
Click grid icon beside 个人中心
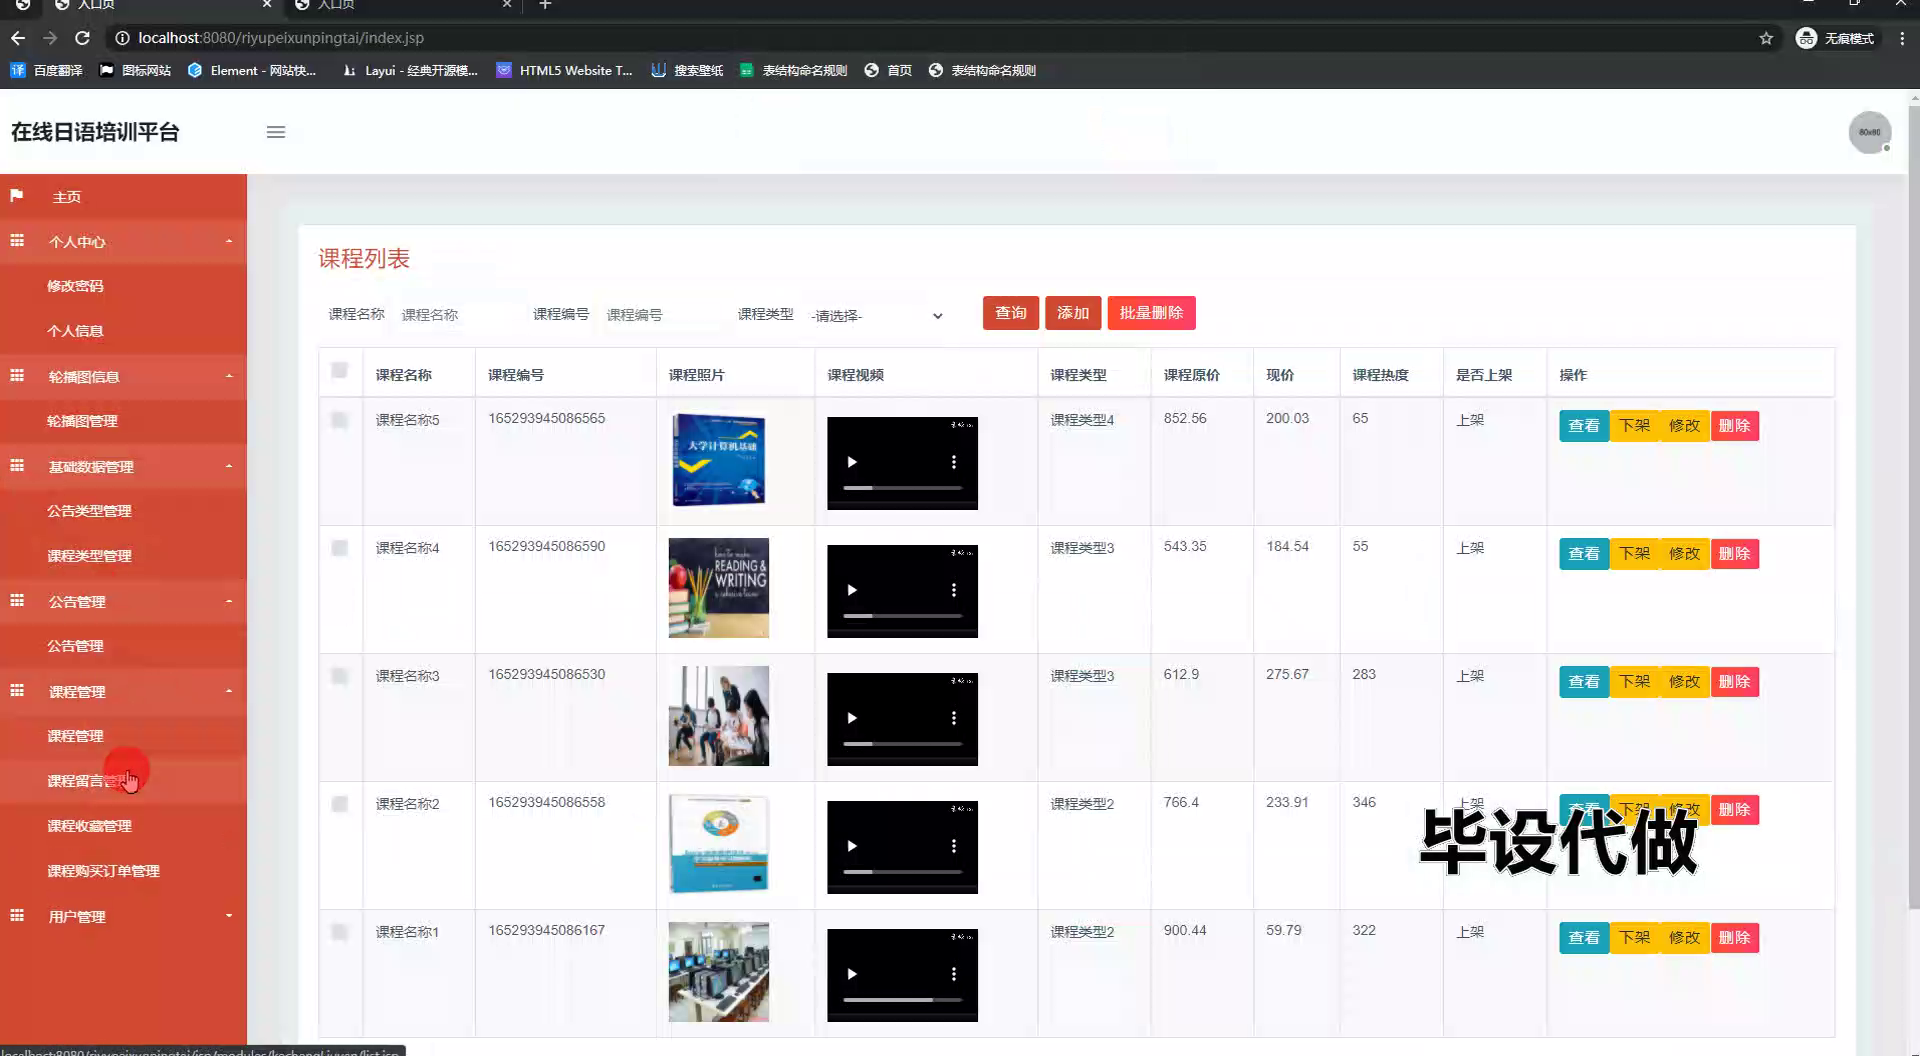[17, 241]
